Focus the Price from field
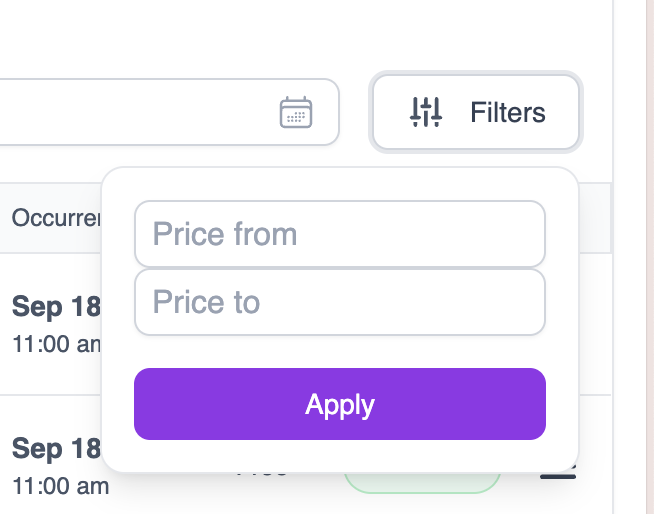Viewport: 654px width, 514px height. 340,234
